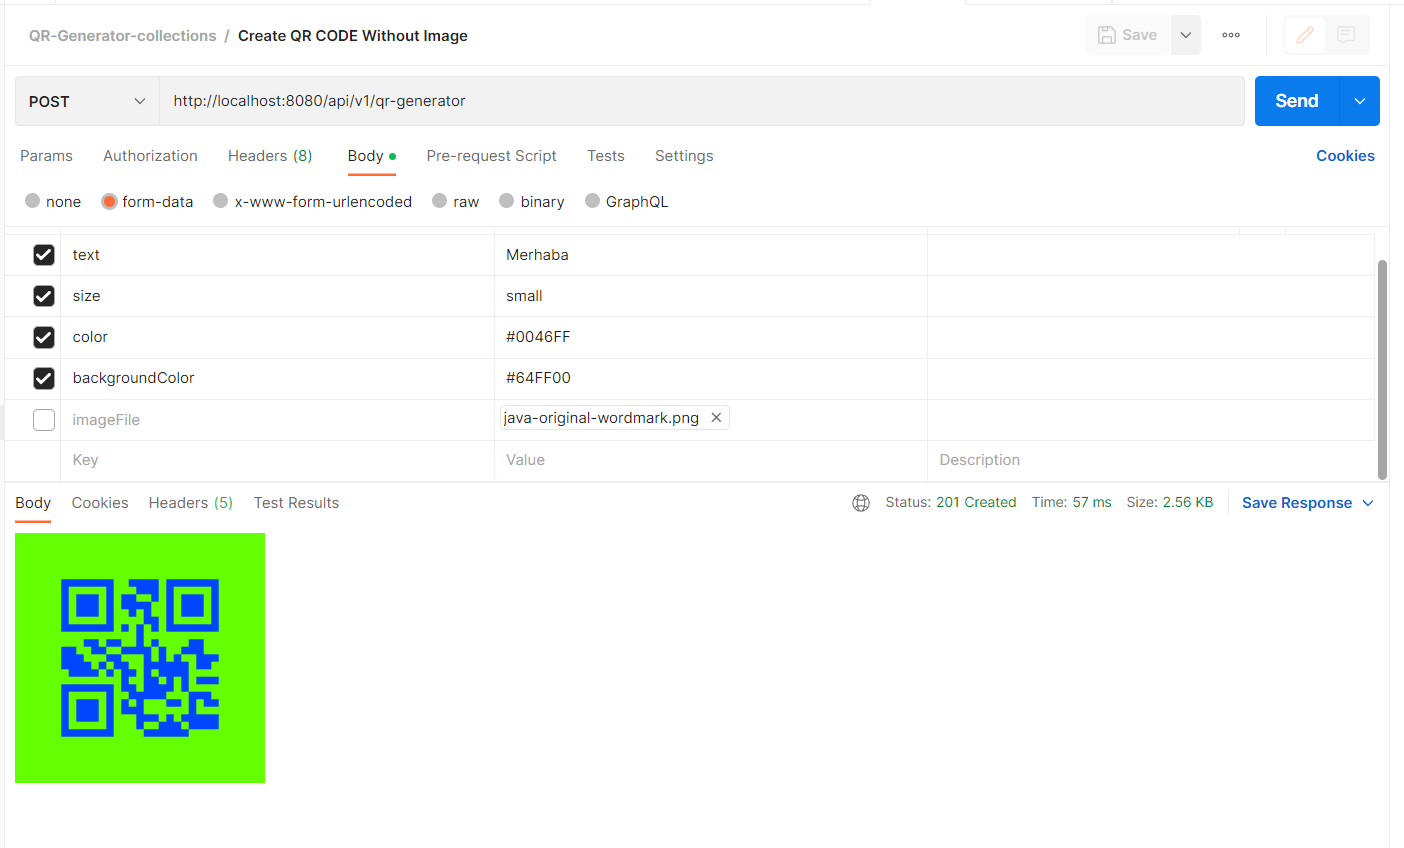Image resolution: width=1404 pixels, height=848 pixels.
Task: Click the Create QR CODE Without Image title
Action: point(353,36)
